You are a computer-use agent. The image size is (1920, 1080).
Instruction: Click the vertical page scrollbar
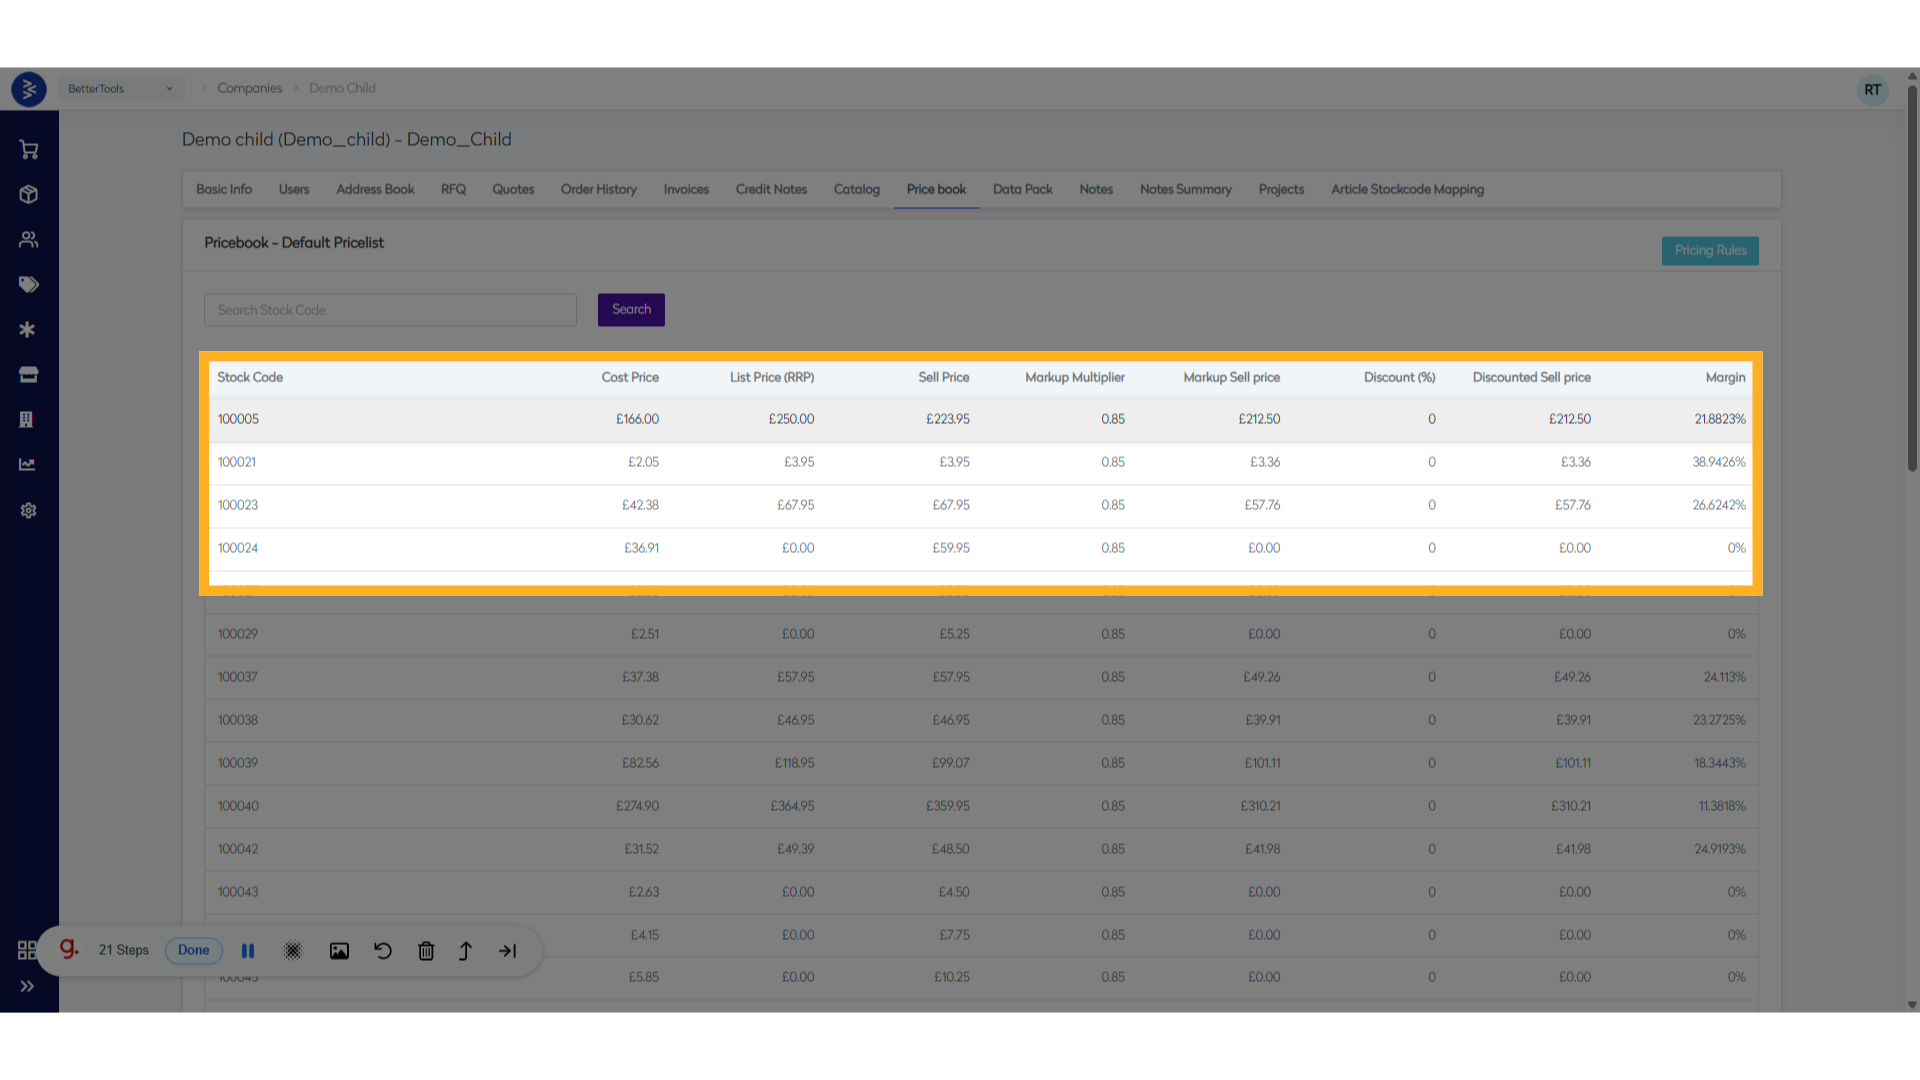click(1911, 280)
